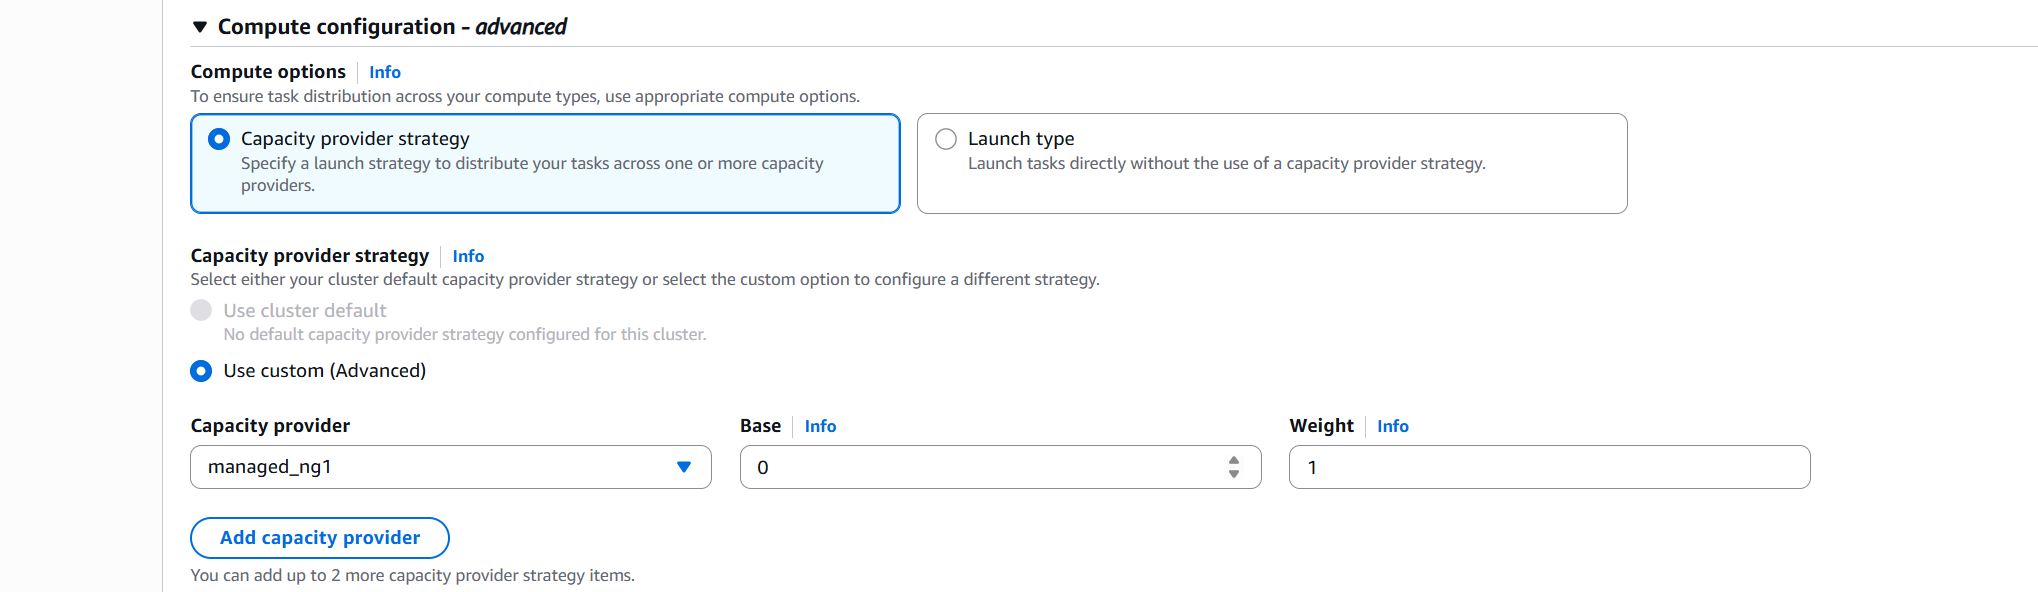Increase Base value with up stepper arrow
Viewport: 2038px width, 592px height.
[1234, 461]
